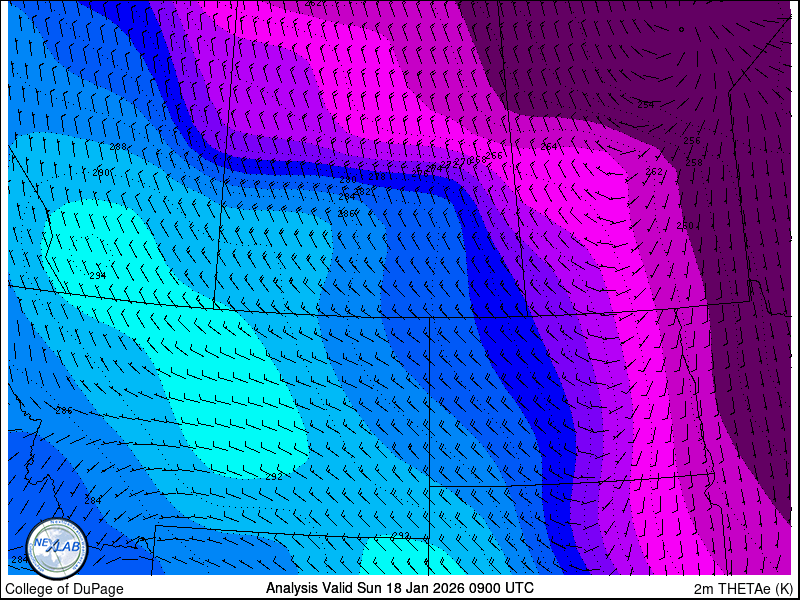Click the 280 contour label
Viewport: 800px width, 600px height.
348,180
